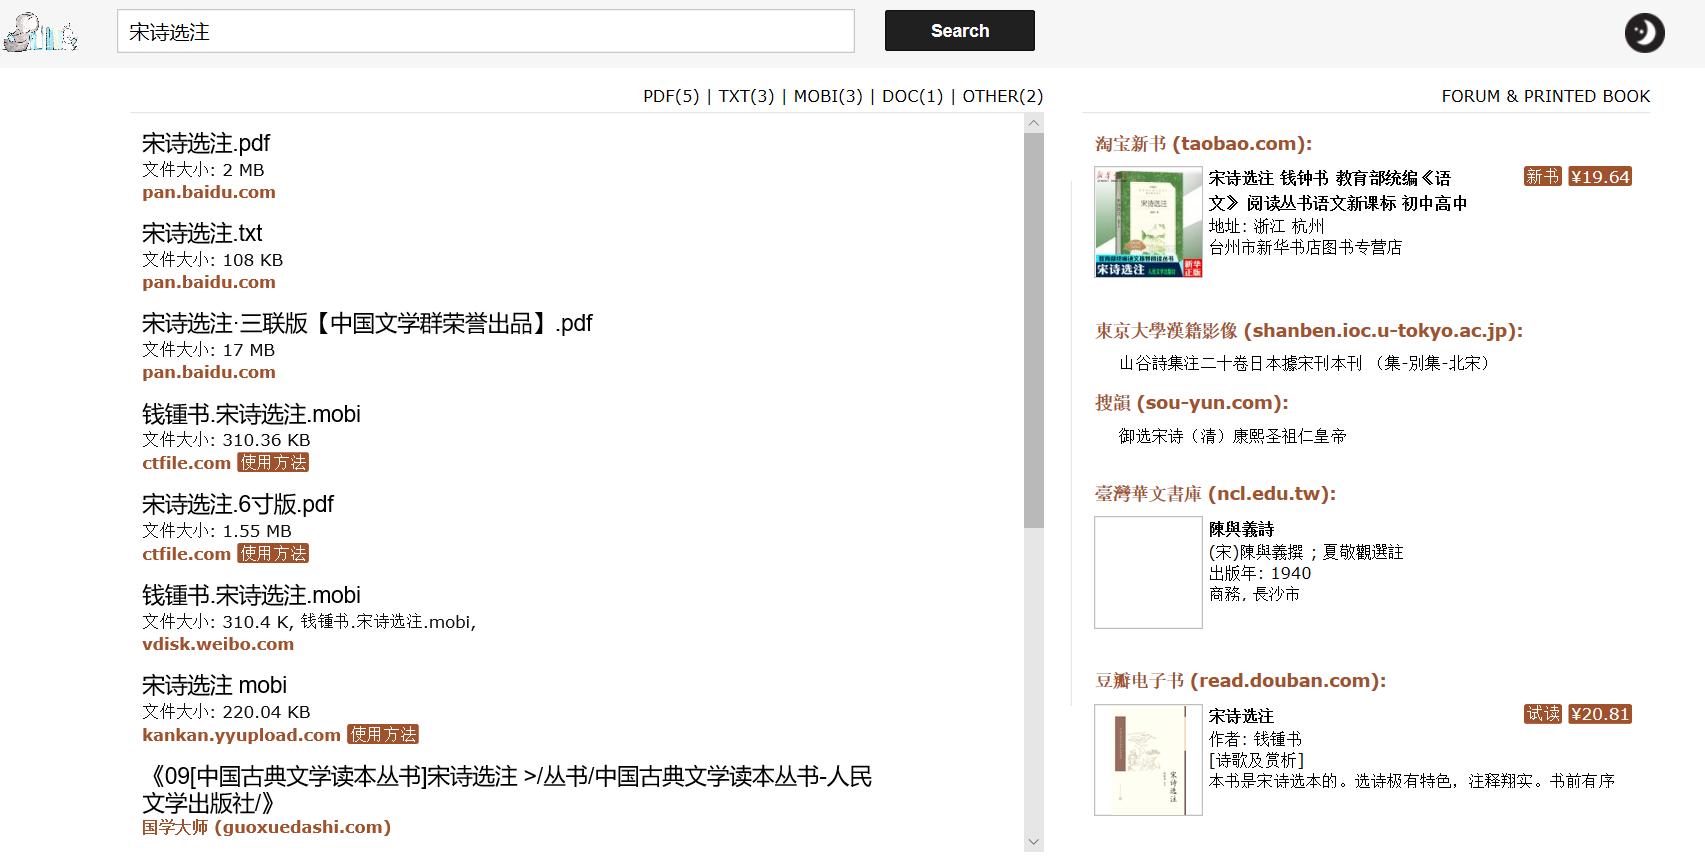Open Douban 宋诗选注 title link
This screenshot has width=1705, height=868.
(x=1241, y=716)
